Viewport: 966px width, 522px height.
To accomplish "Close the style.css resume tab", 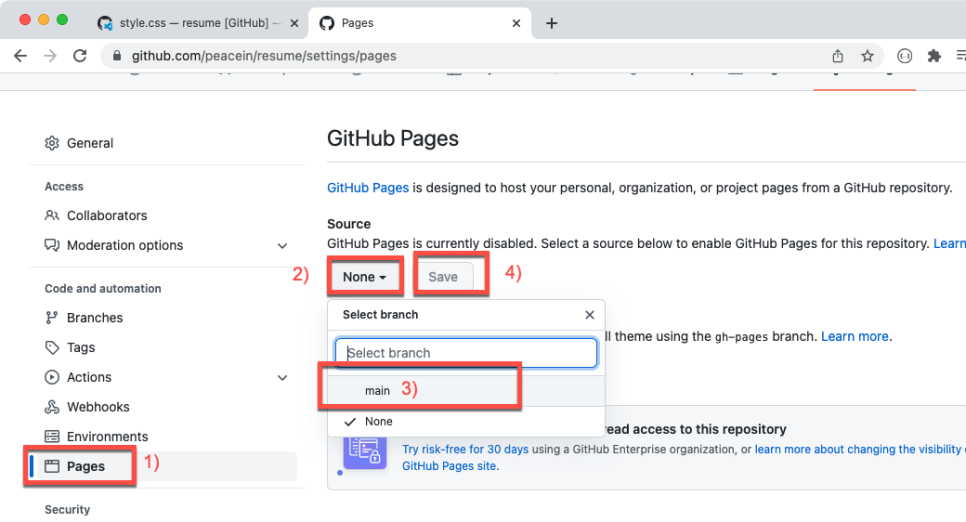I will click(x=294, y=23).
